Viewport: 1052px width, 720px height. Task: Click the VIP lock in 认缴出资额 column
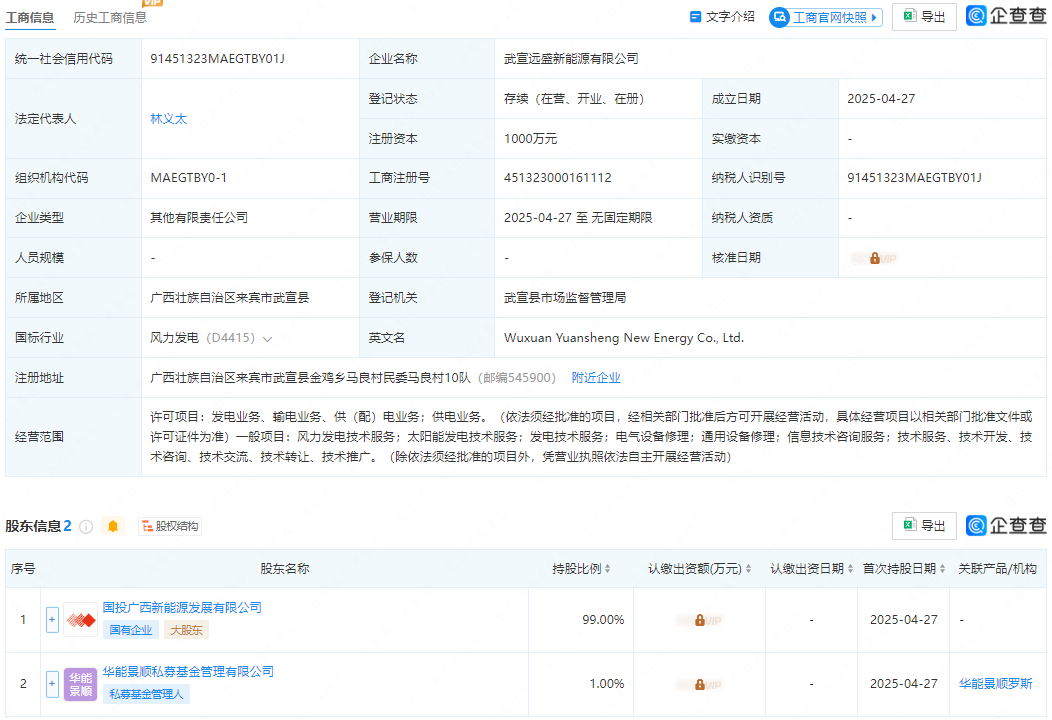pos(699,619)
